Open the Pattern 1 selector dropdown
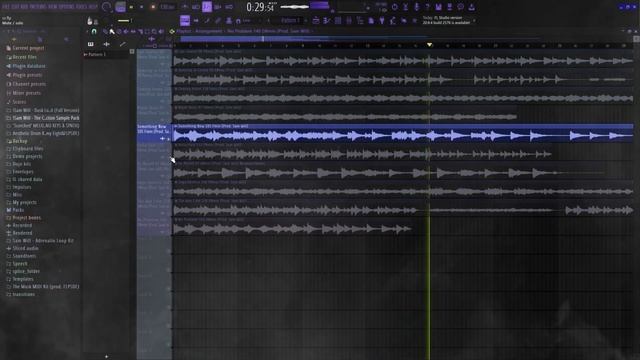 291,20
